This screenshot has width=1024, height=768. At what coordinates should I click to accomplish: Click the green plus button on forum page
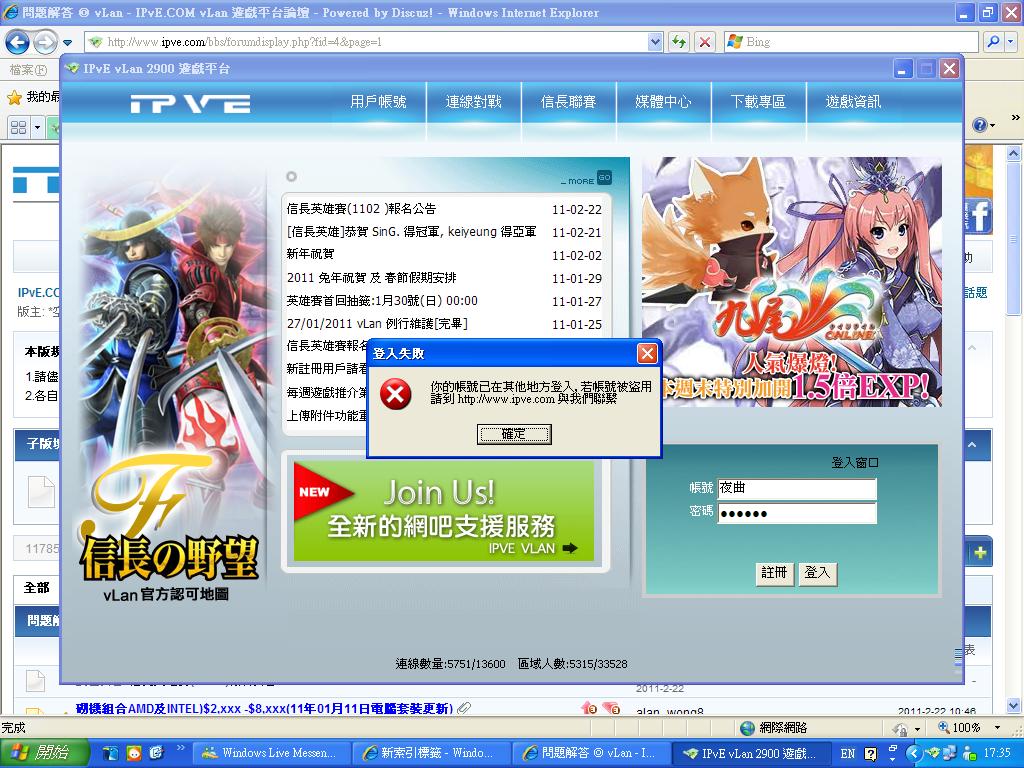(x=980, y=553)
